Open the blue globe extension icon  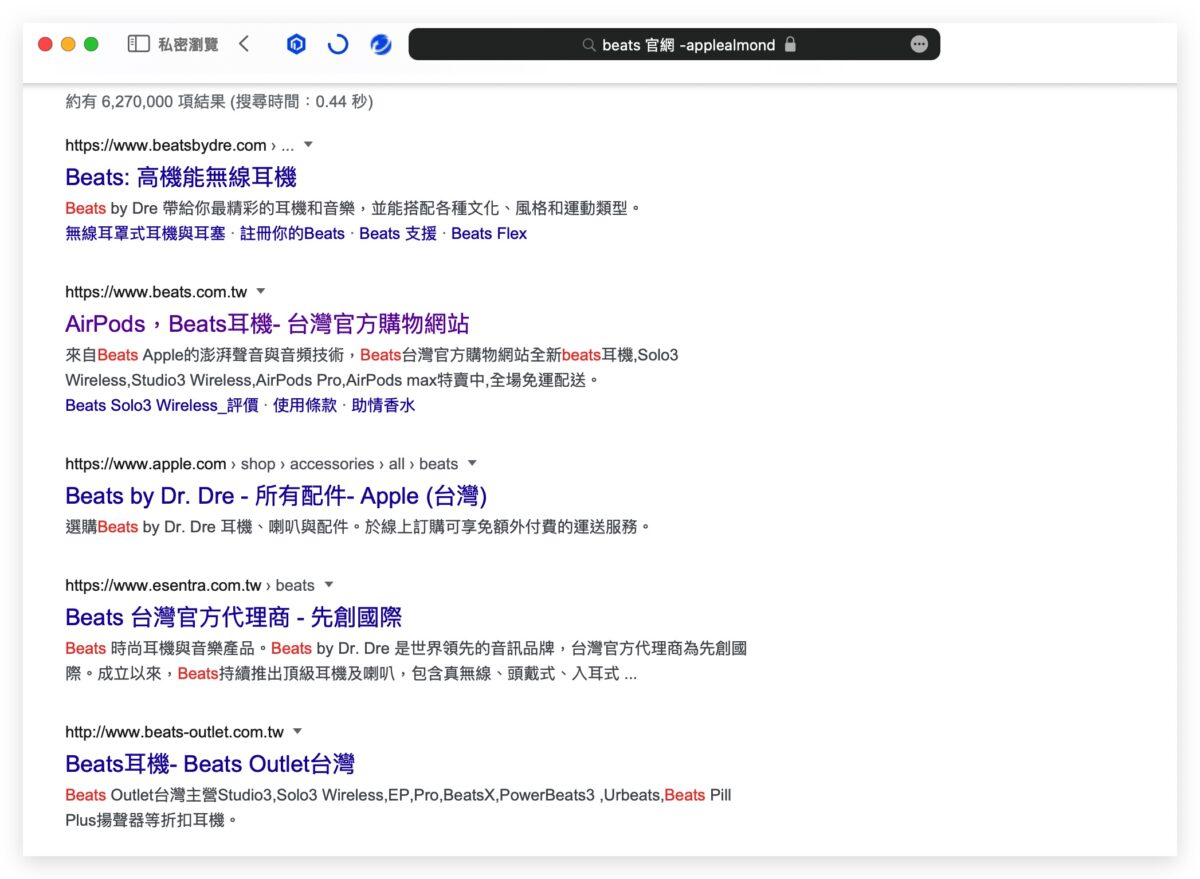pyautogui.click(x=380, y=44)
